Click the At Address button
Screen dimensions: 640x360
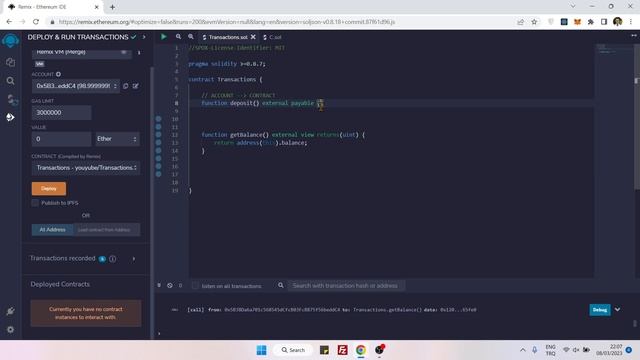pyautogui.click(x=52, y=230)
